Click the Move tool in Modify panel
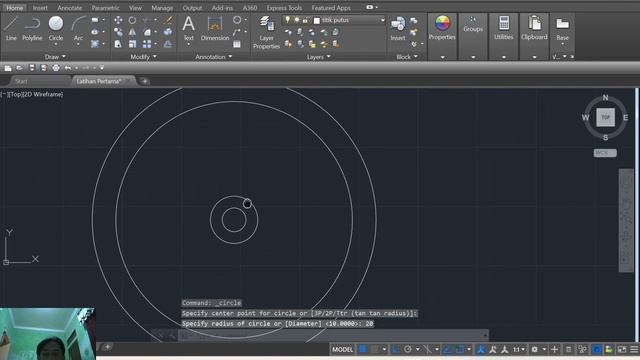The height and width of the screenshot is (360, 640). click(x=118, y=20)
